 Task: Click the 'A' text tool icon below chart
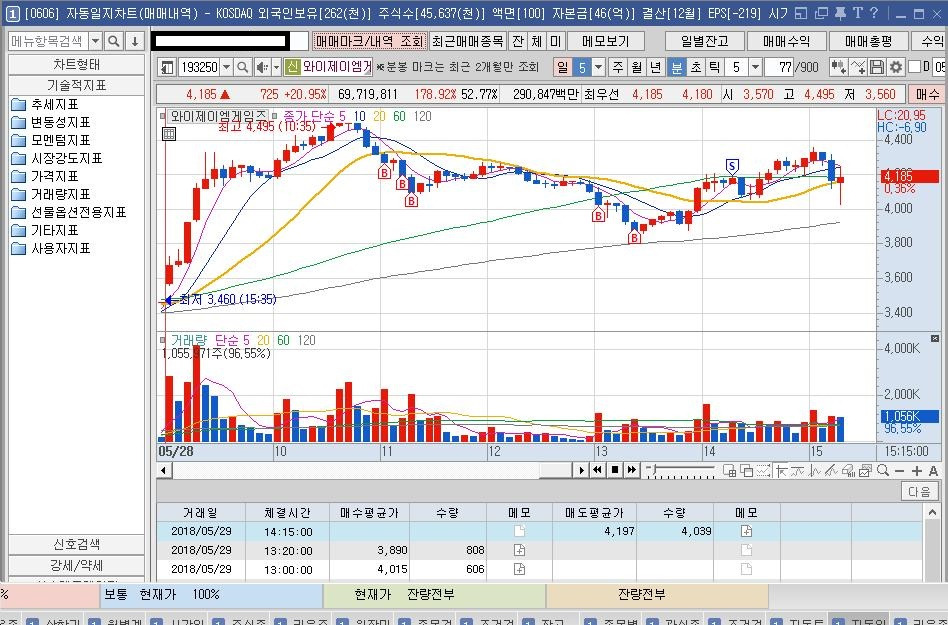point(933,471)
